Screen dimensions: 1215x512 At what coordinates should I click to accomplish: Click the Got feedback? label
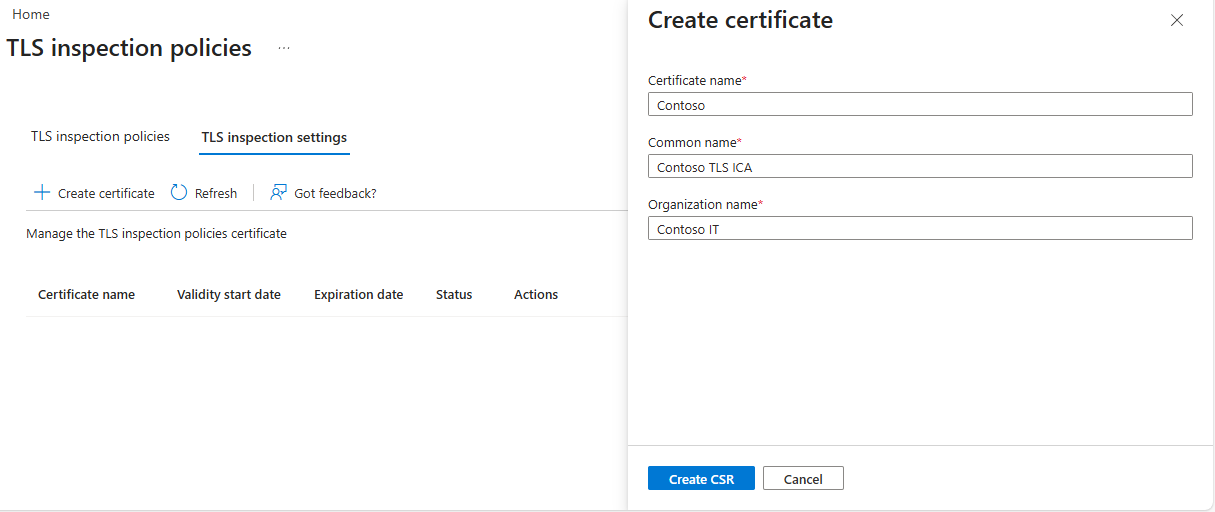click(x=335, y=193)
